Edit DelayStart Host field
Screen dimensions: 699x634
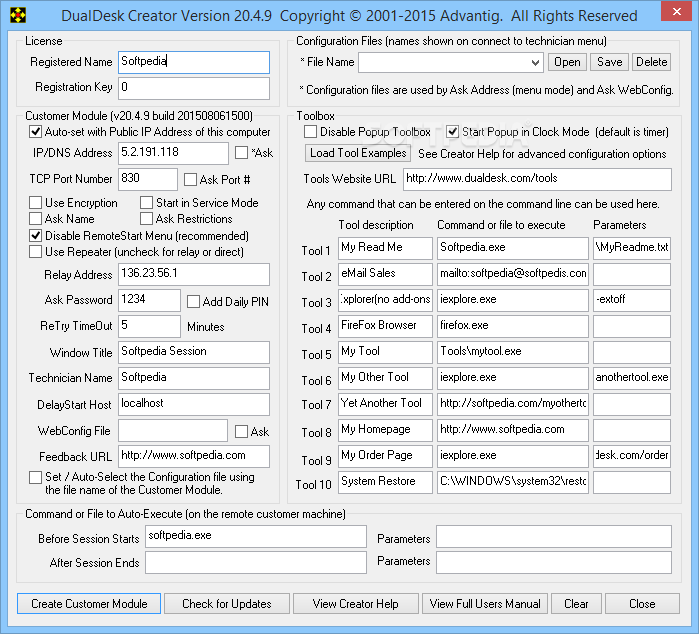194,404
